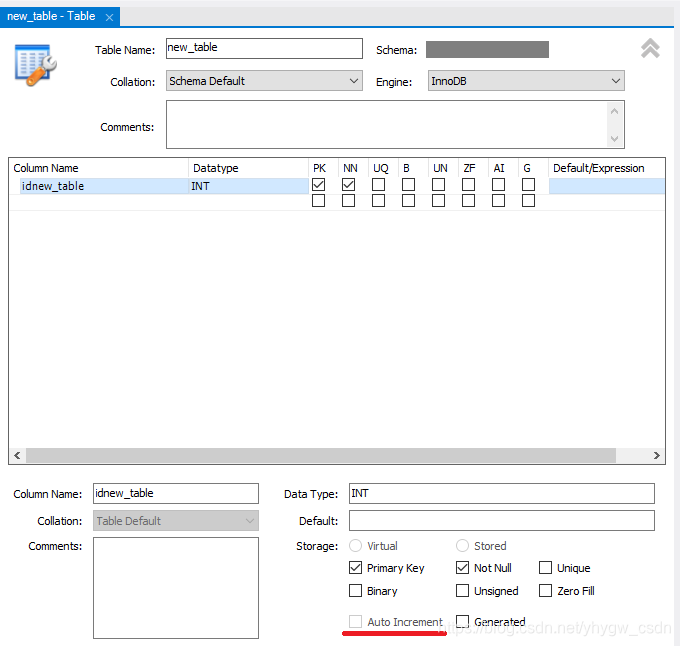Screen dimensions: 680x646
Task: Check AI for idnew_table row
Action: 498,185
